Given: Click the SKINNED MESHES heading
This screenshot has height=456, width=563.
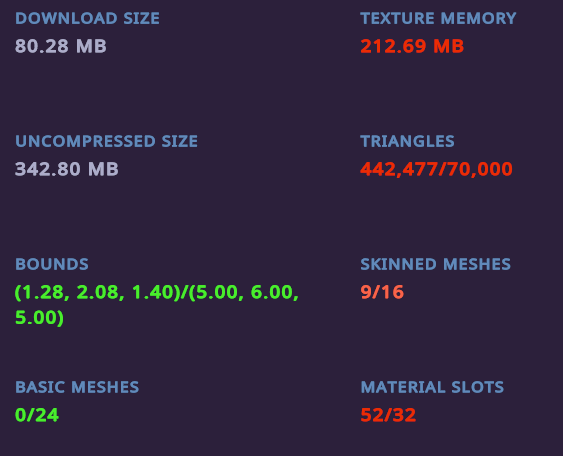Looking at the screenshot, I should click(x=435, y=264).
